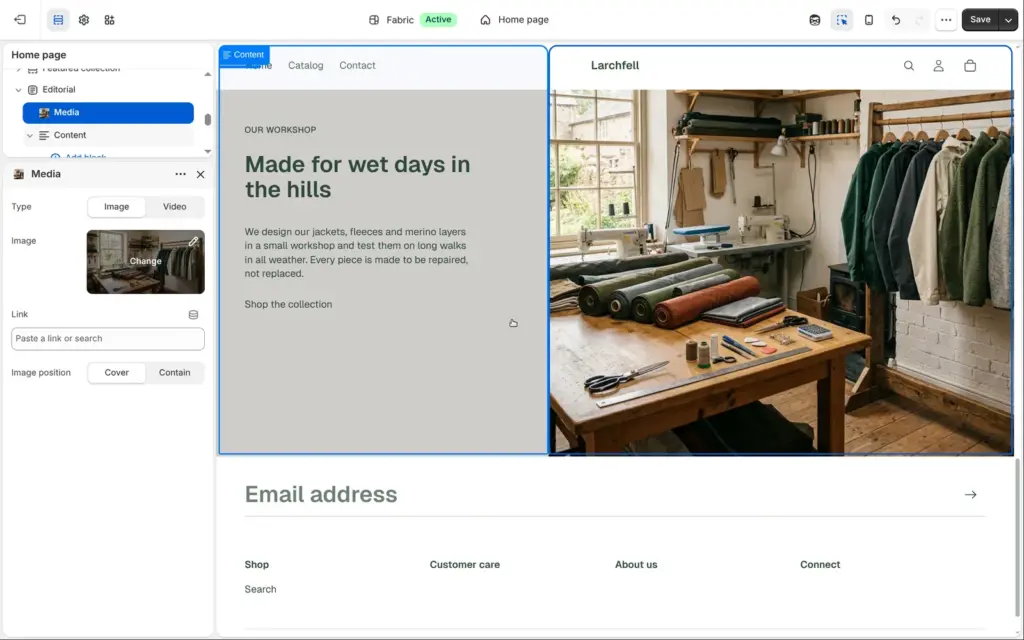
Task: Open the Search footer link
Action: (x=260, y=589)
